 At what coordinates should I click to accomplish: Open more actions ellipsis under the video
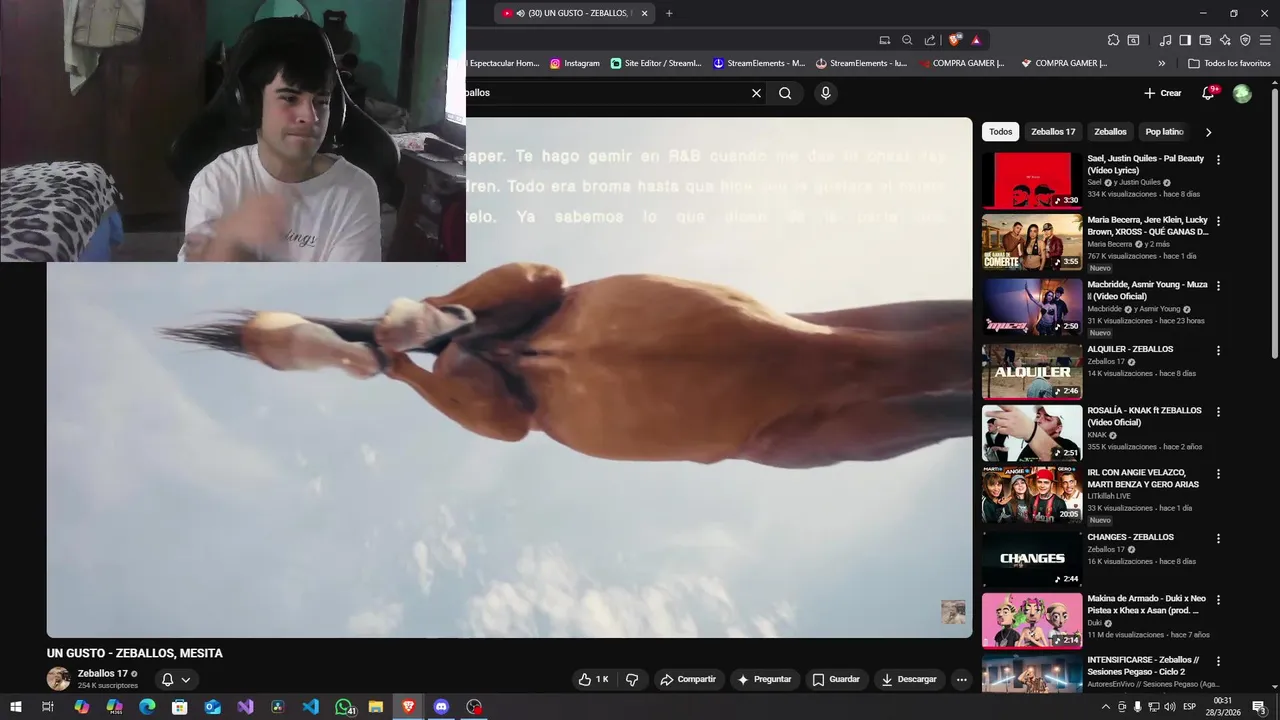pos(961,679)
